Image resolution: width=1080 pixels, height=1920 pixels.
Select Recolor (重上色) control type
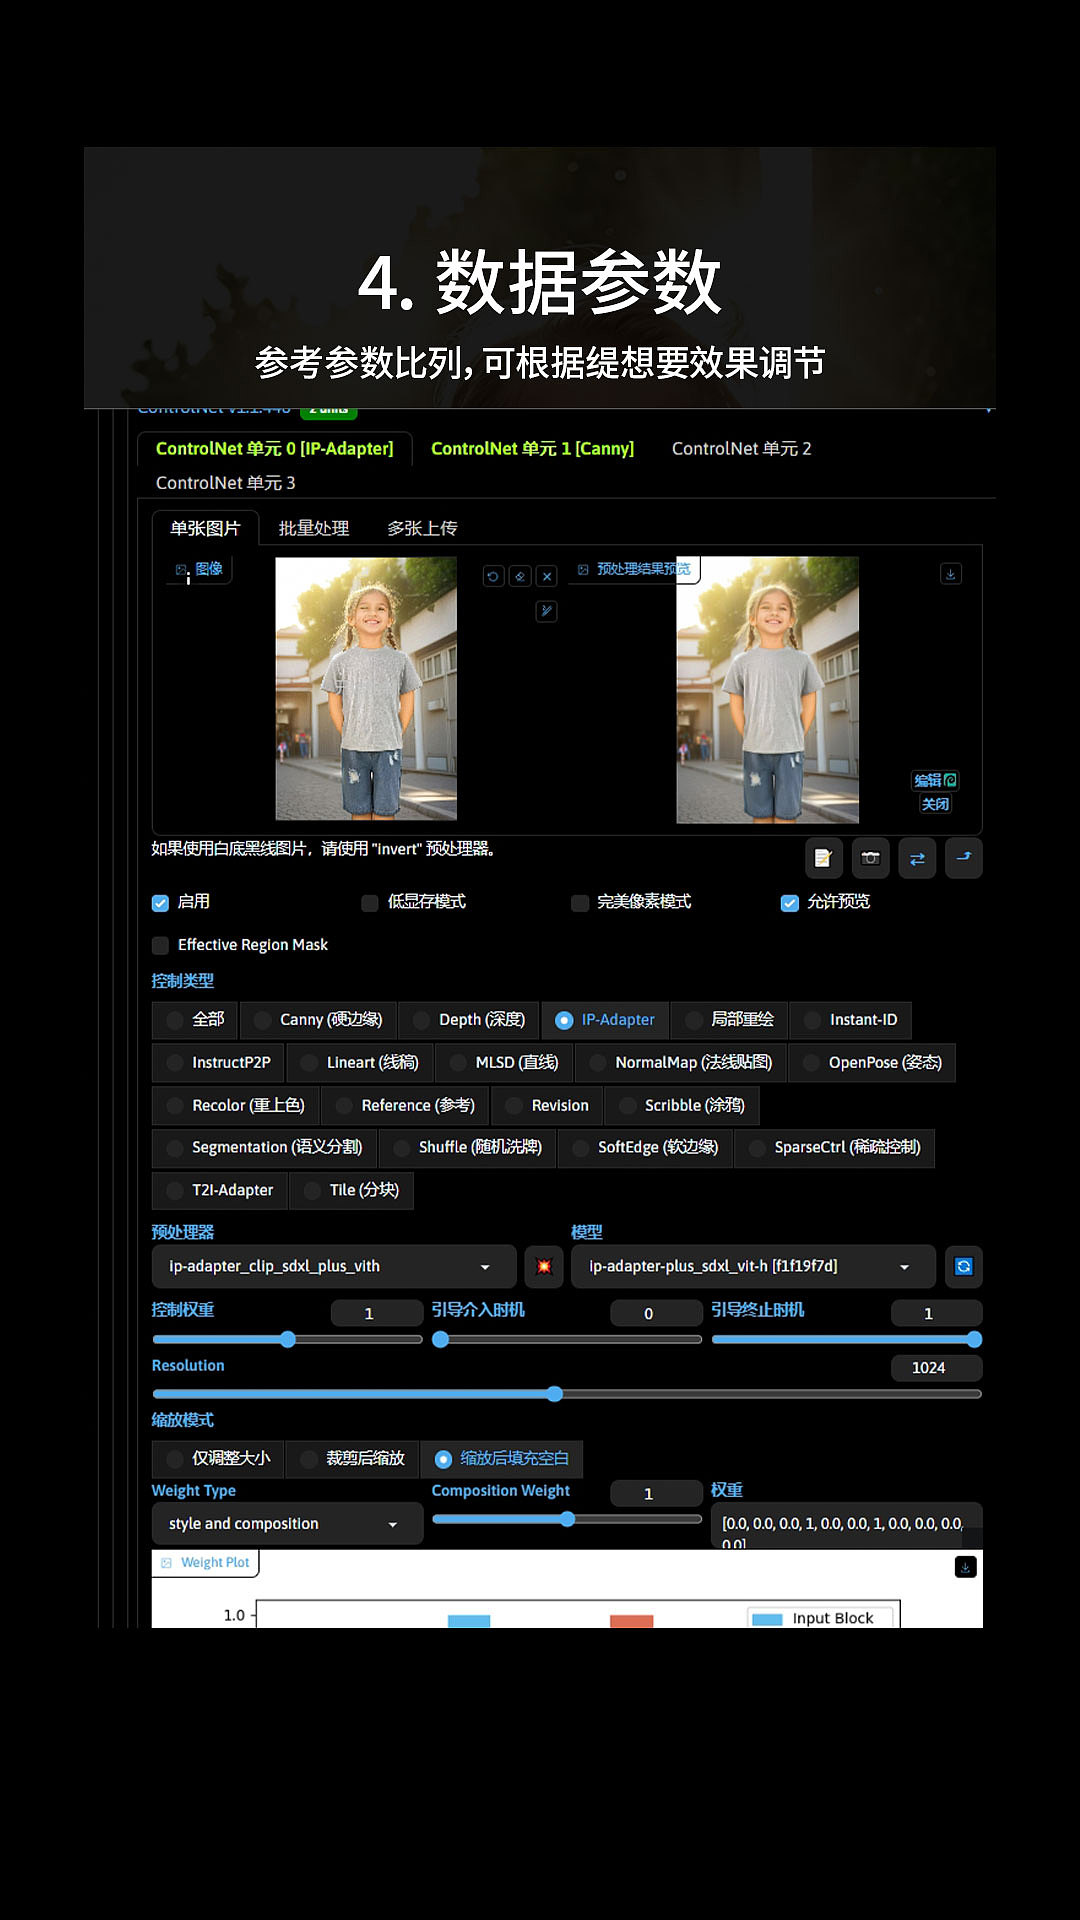235,1106
